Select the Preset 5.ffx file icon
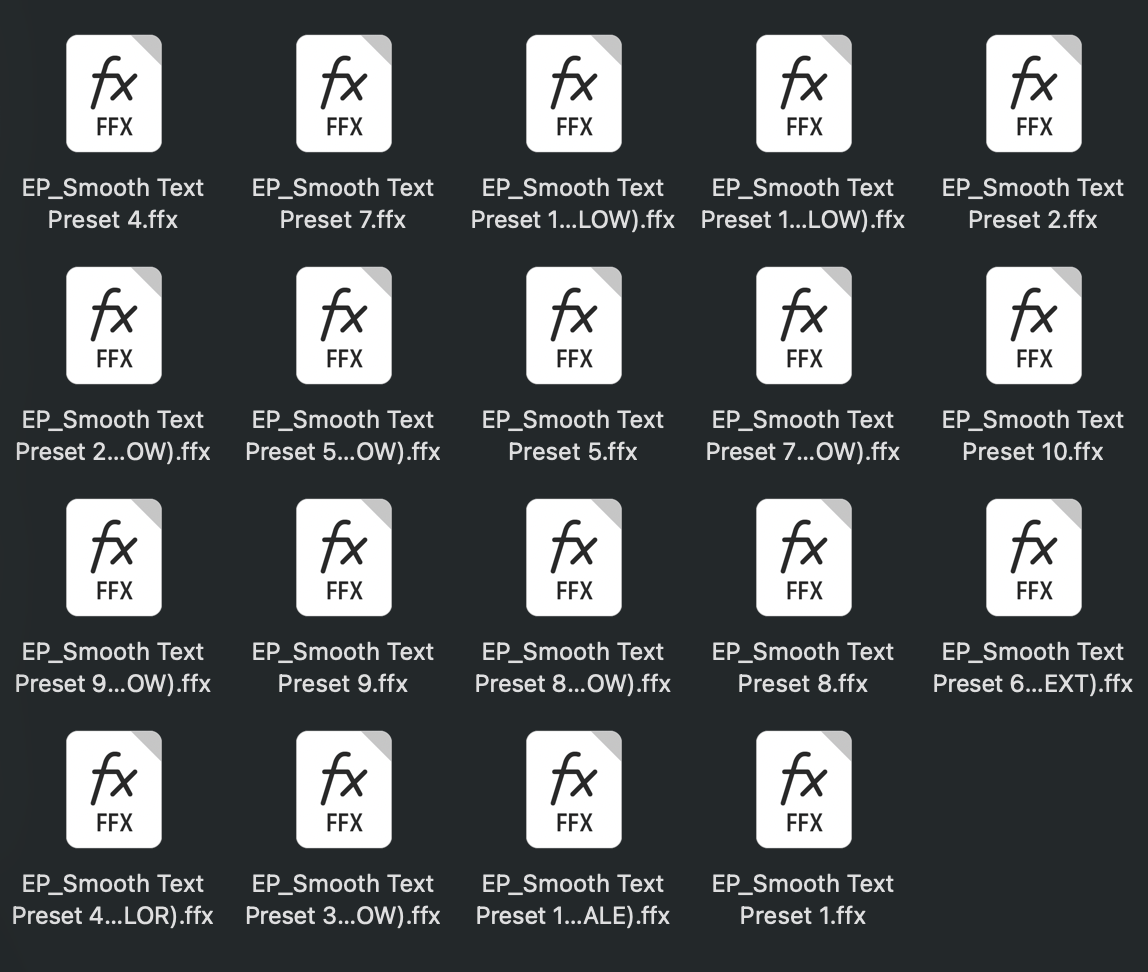The image size is (1148, 972). click(x=574, y=326)
